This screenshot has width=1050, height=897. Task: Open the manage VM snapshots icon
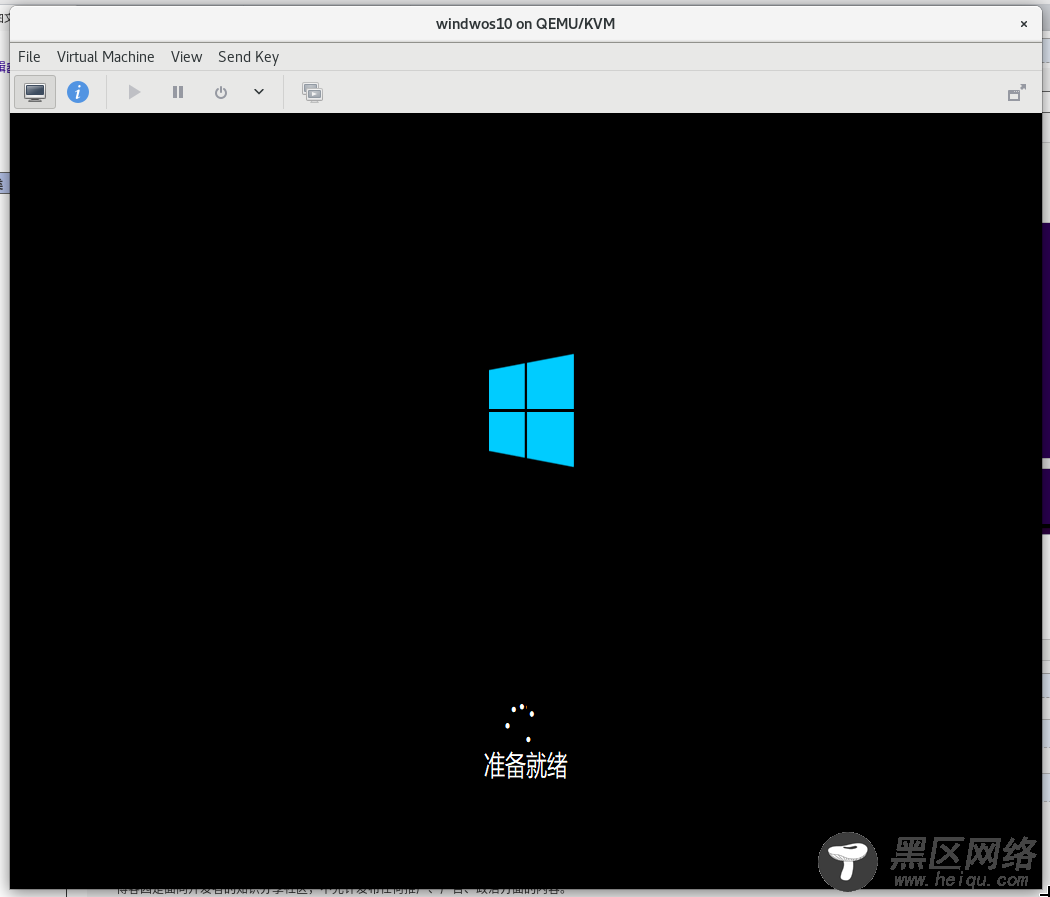click(312, 92)
